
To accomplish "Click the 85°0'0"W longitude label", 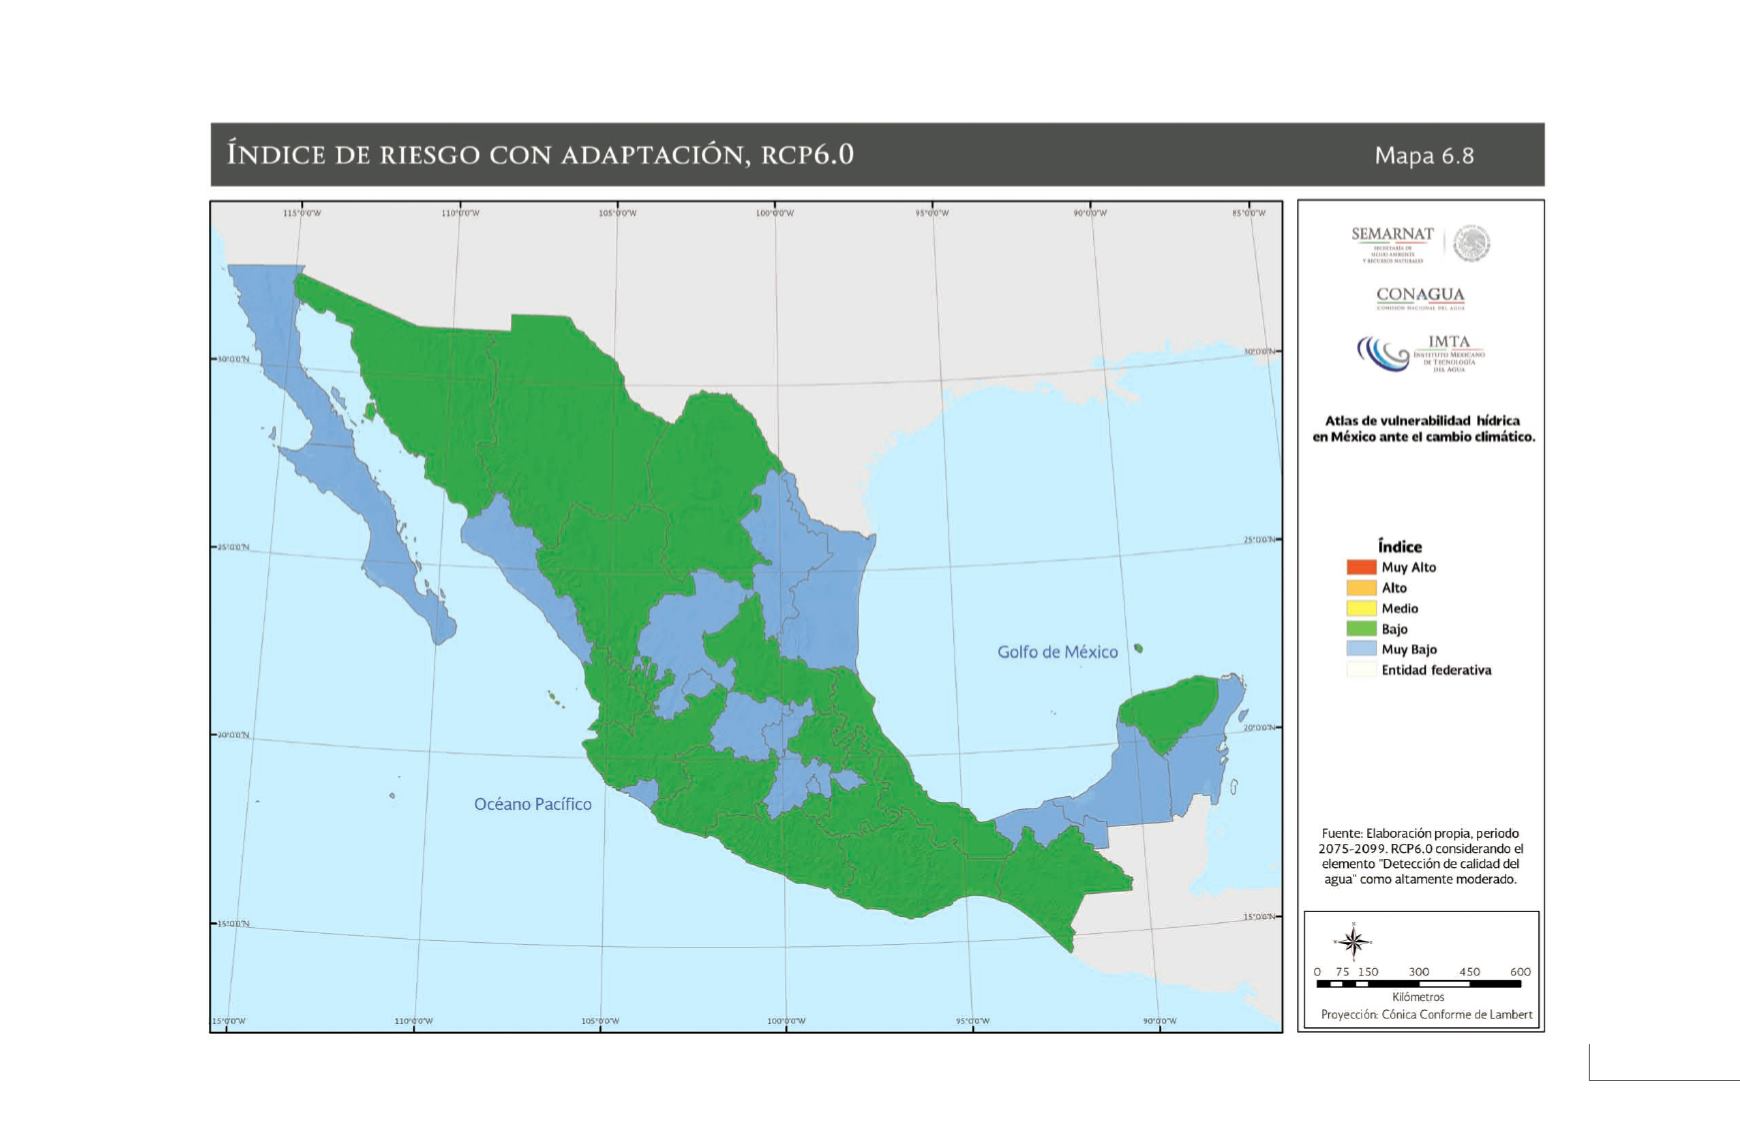I will pos(1248,213).
